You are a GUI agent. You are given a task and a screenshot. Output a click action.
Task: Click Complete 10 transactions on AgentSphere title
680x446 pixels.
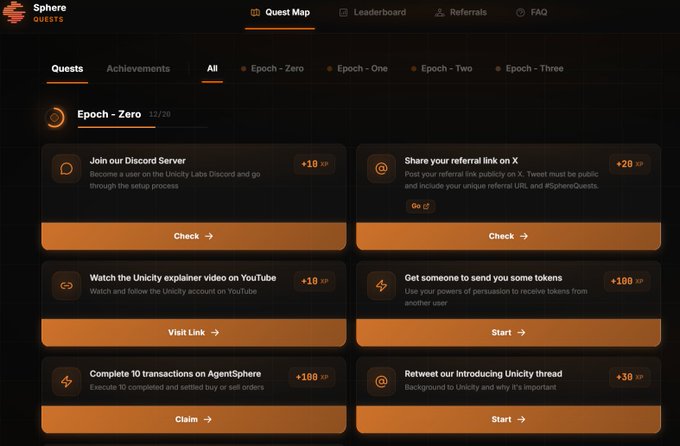click(x=175, y=374)
